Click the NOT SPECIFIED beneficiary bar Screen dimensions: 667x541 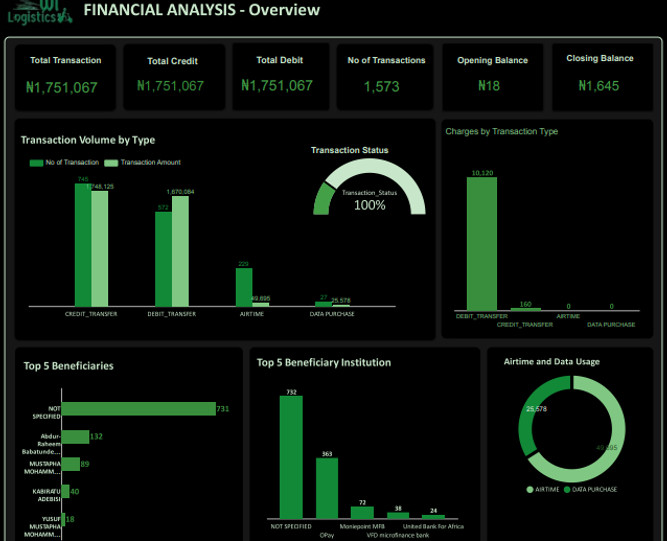139,409
